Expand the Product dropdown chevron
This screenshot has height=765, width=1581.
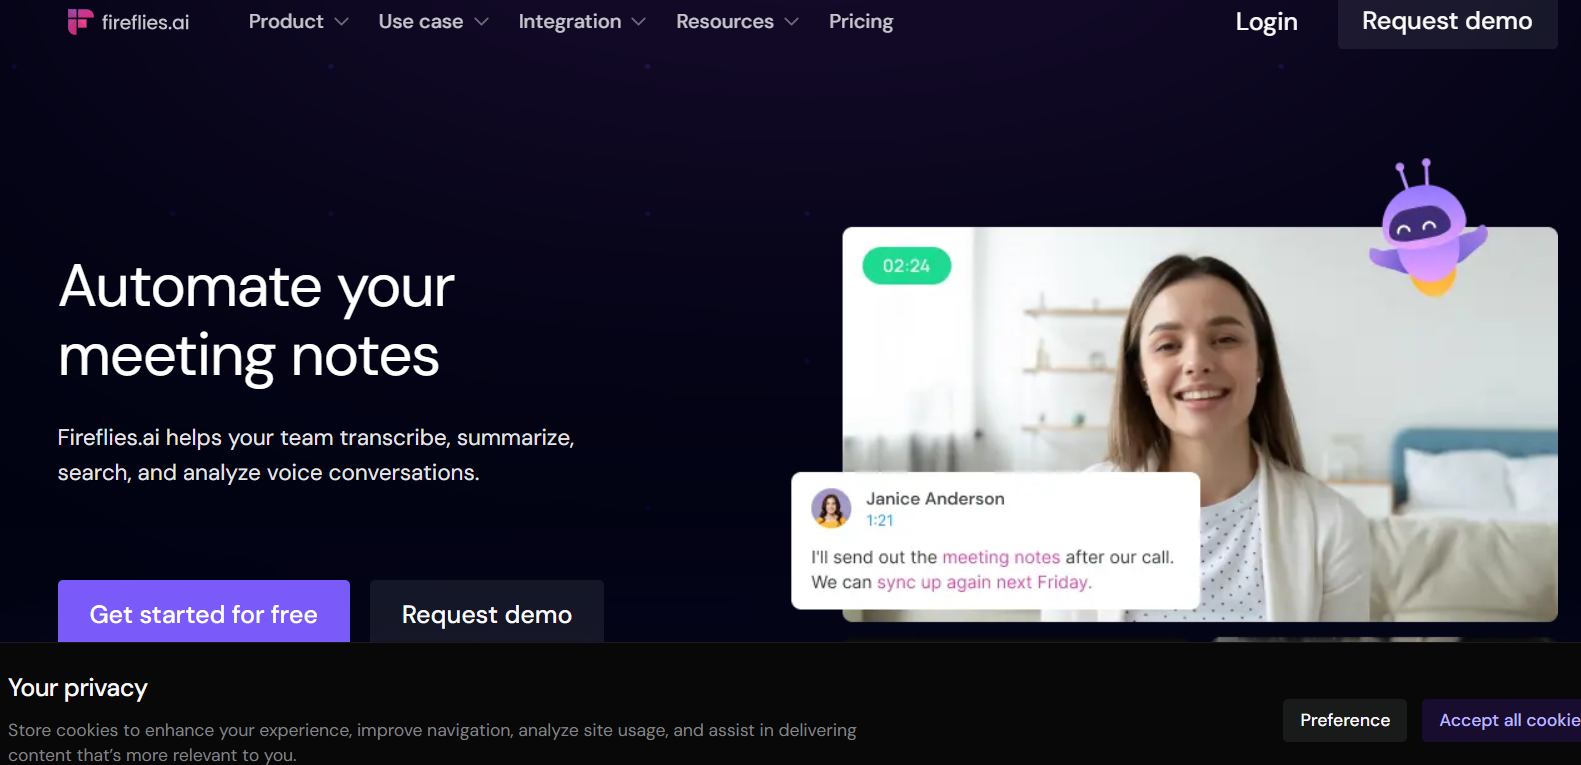[x=342, y=22]
